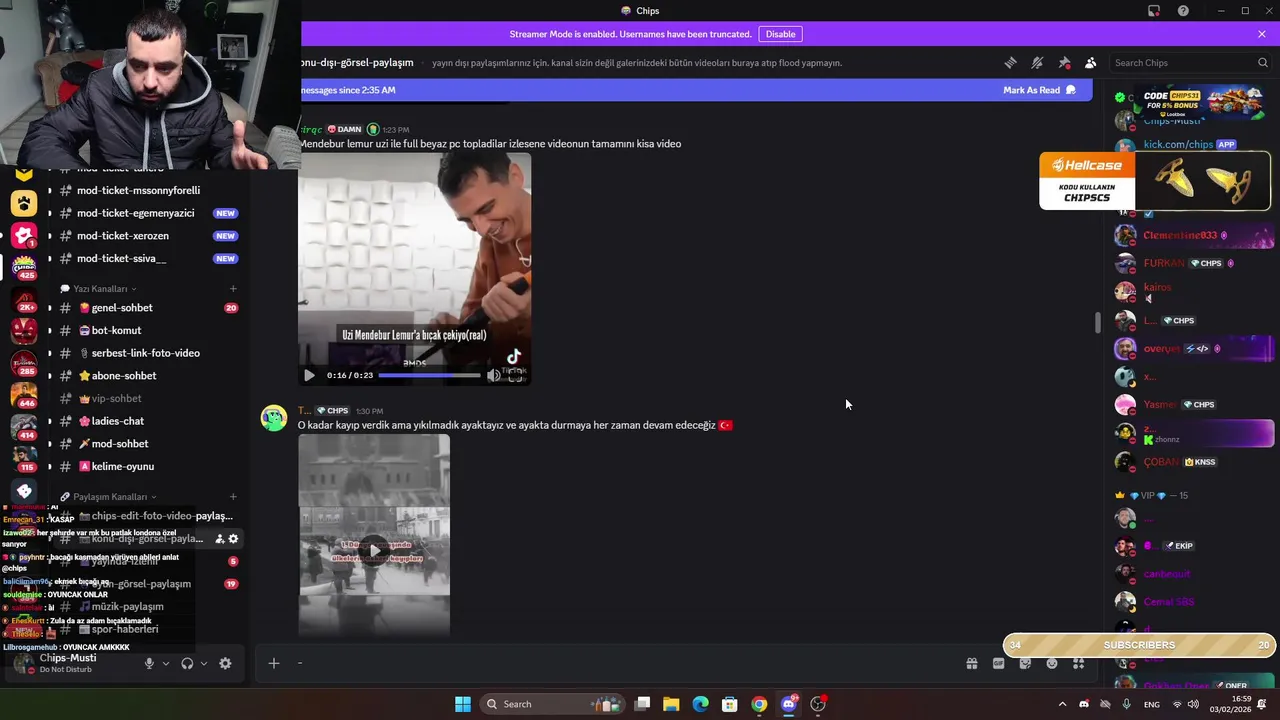Seek on the first video progress bar
This screenshot has height=720, width=1280.
[430, 375]
